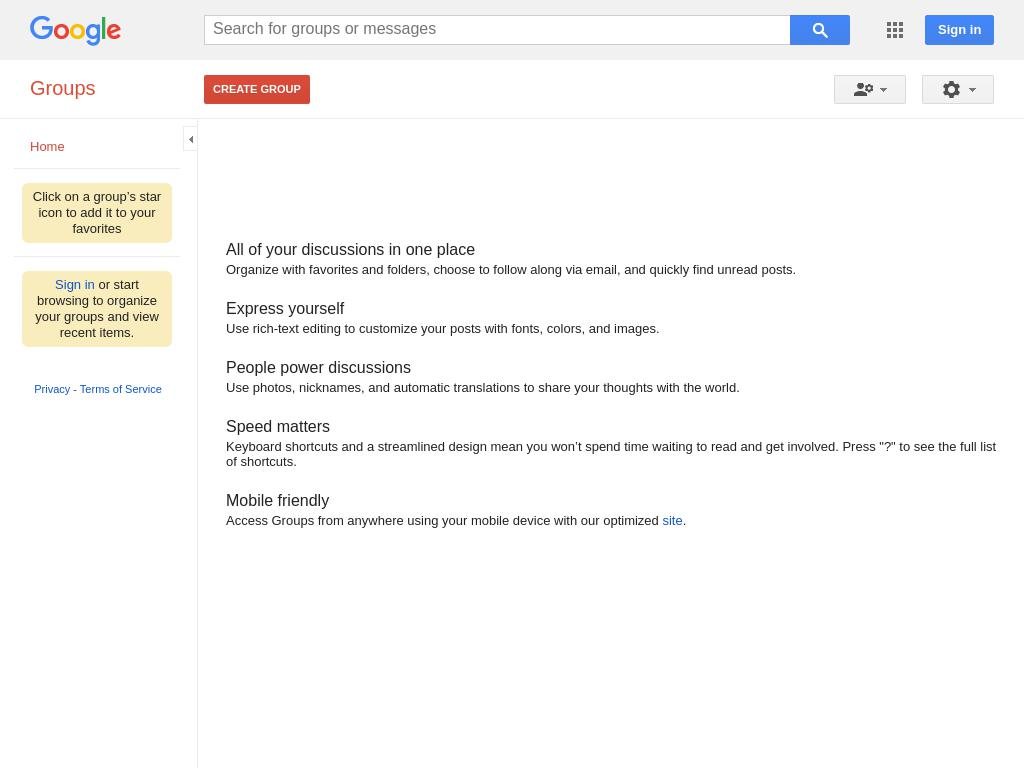Screen dimensions: 1024x768
Task: Click the "People power discussions" heading
Action: tap(318, 368)
